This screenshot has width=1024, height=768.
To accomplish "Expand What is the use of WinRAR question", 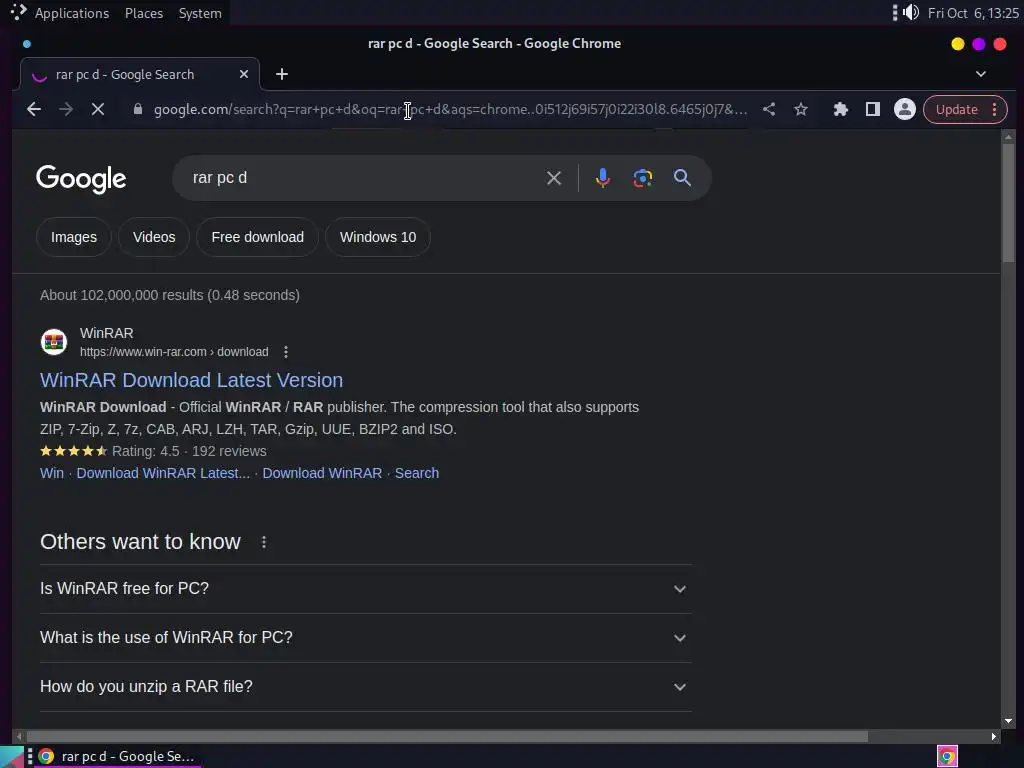I will (x=366, y=638).
